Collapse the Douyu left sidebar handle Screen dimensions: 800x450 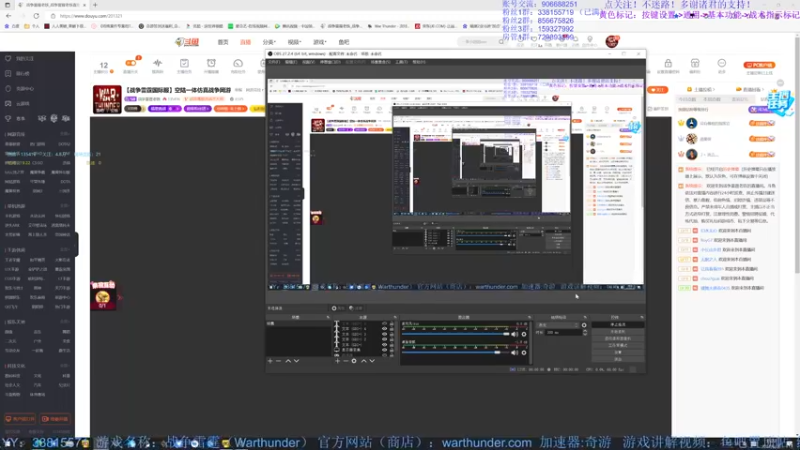[x=76, y=244]
